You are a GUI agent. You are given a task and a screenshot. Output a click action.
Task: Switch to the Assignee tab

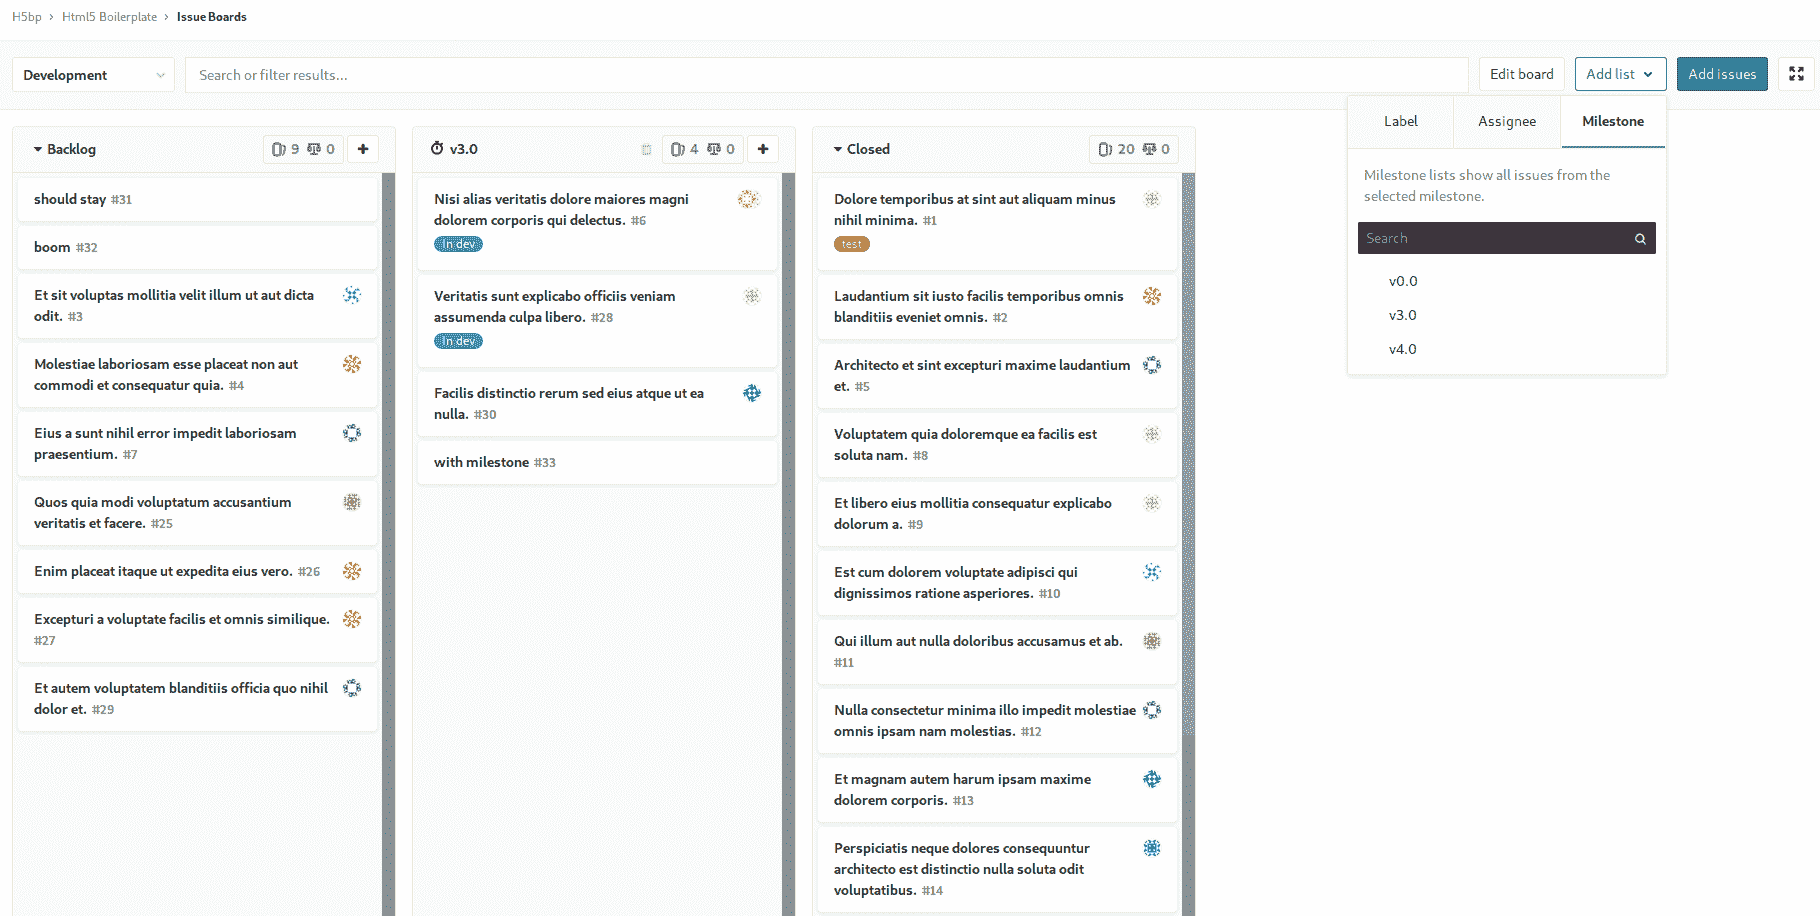1506,121
